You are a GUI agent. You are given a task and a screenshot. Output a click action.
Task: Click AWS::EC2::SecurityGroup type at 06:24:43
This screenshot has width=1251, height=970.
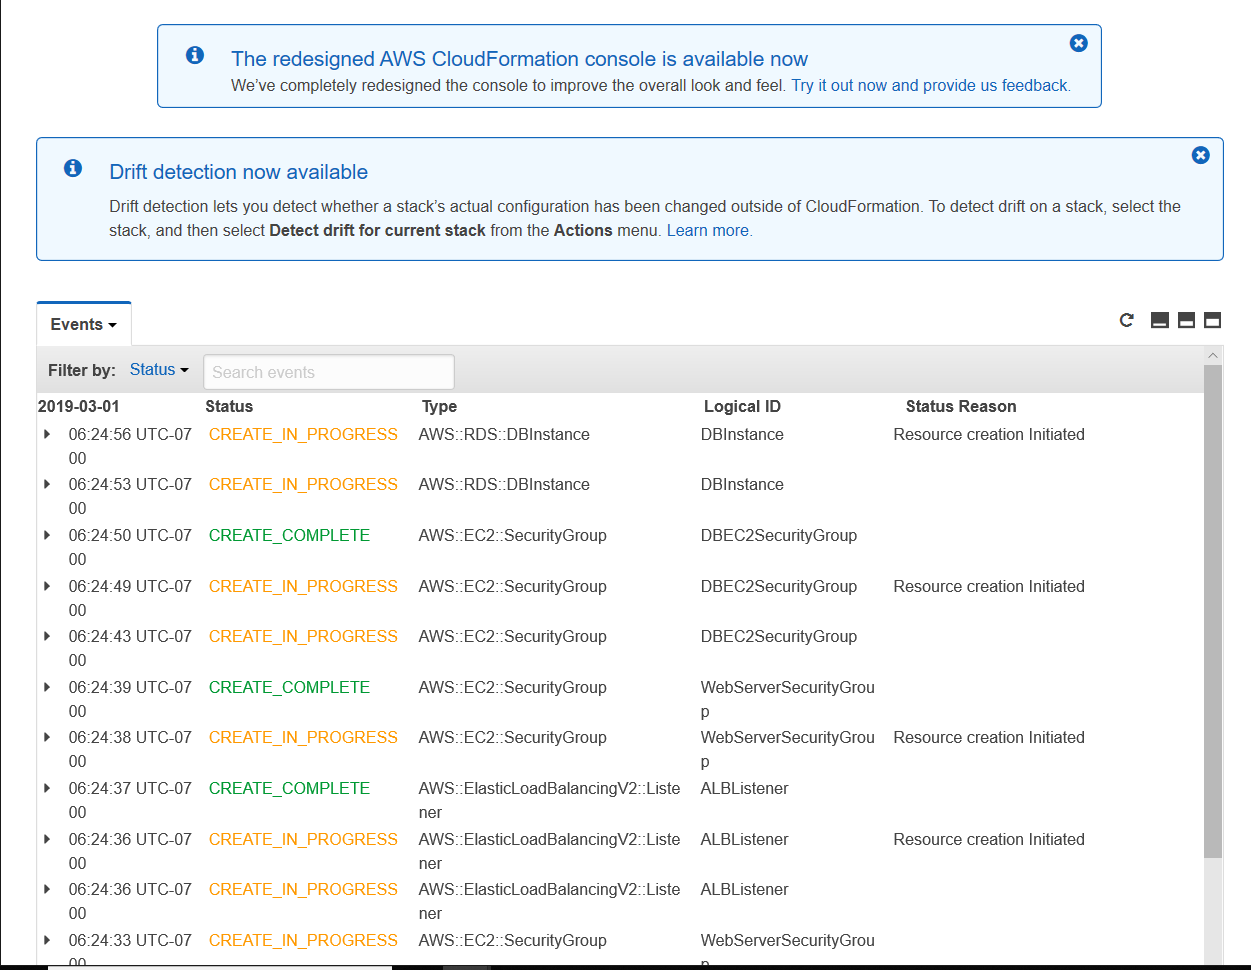[x=512, y=636]
